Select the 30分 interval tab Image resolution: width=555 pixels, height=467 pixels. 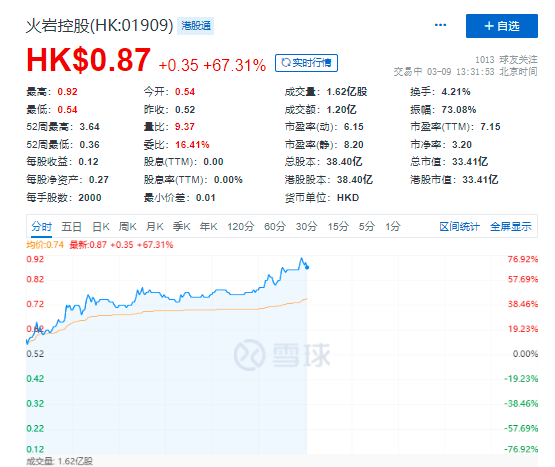tap(307, 227)
